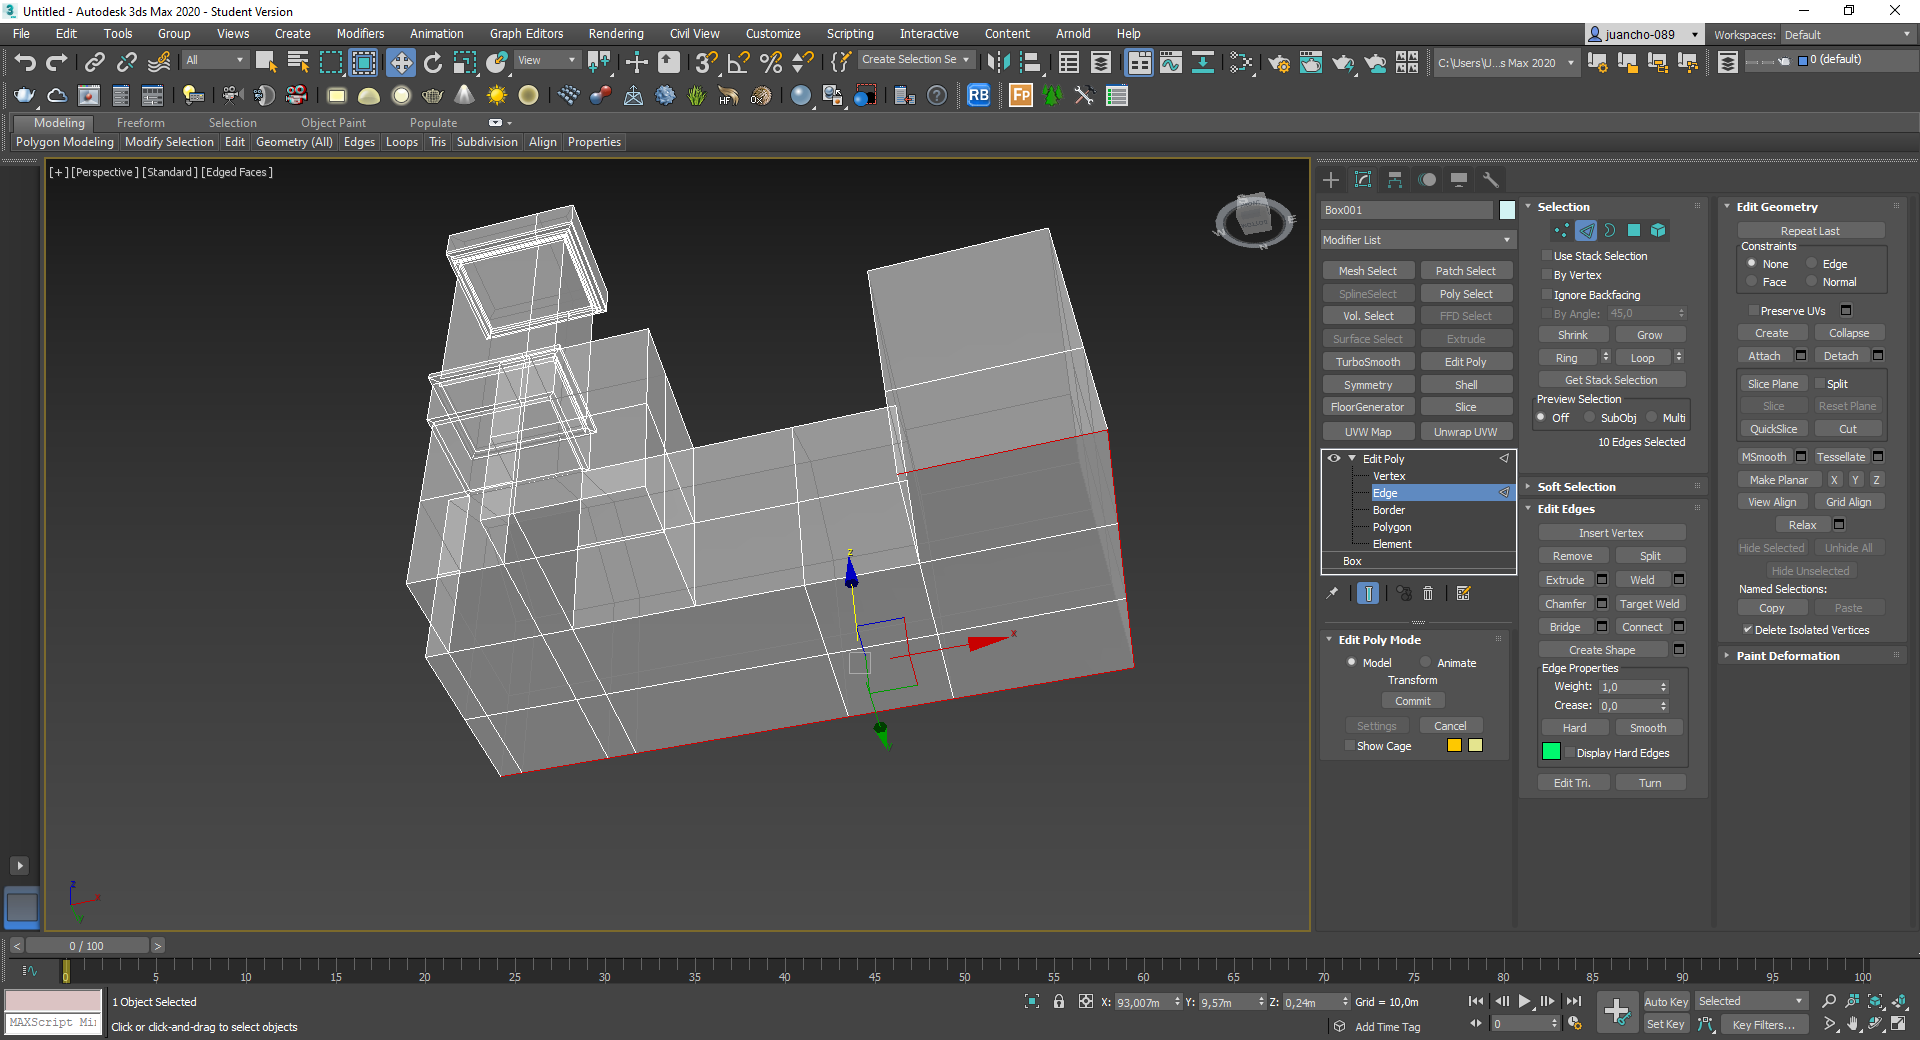
Task: Select the Select and Rotate tool
Action: pyautogui.click(x=432, y=63)
